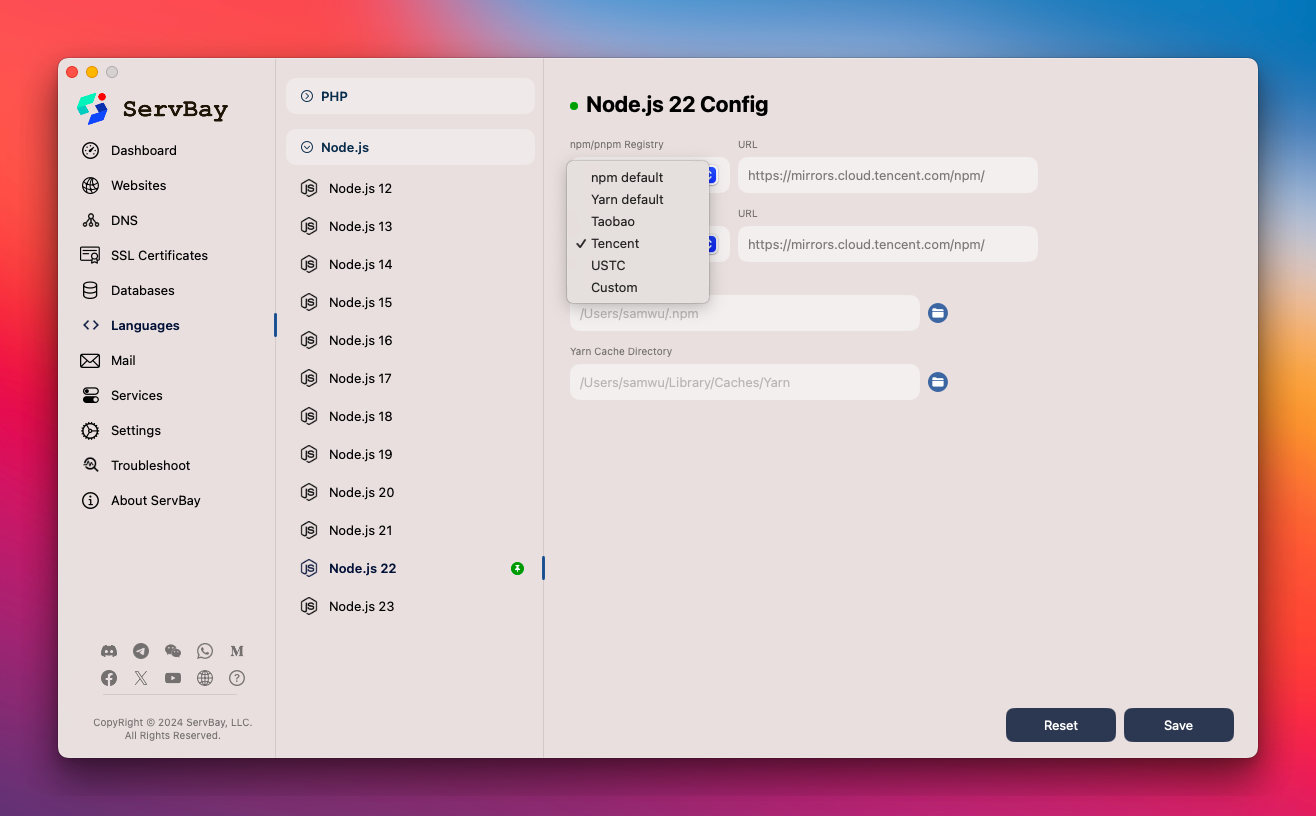
Task: Click the globe website icon
Action: pos(205,678)
